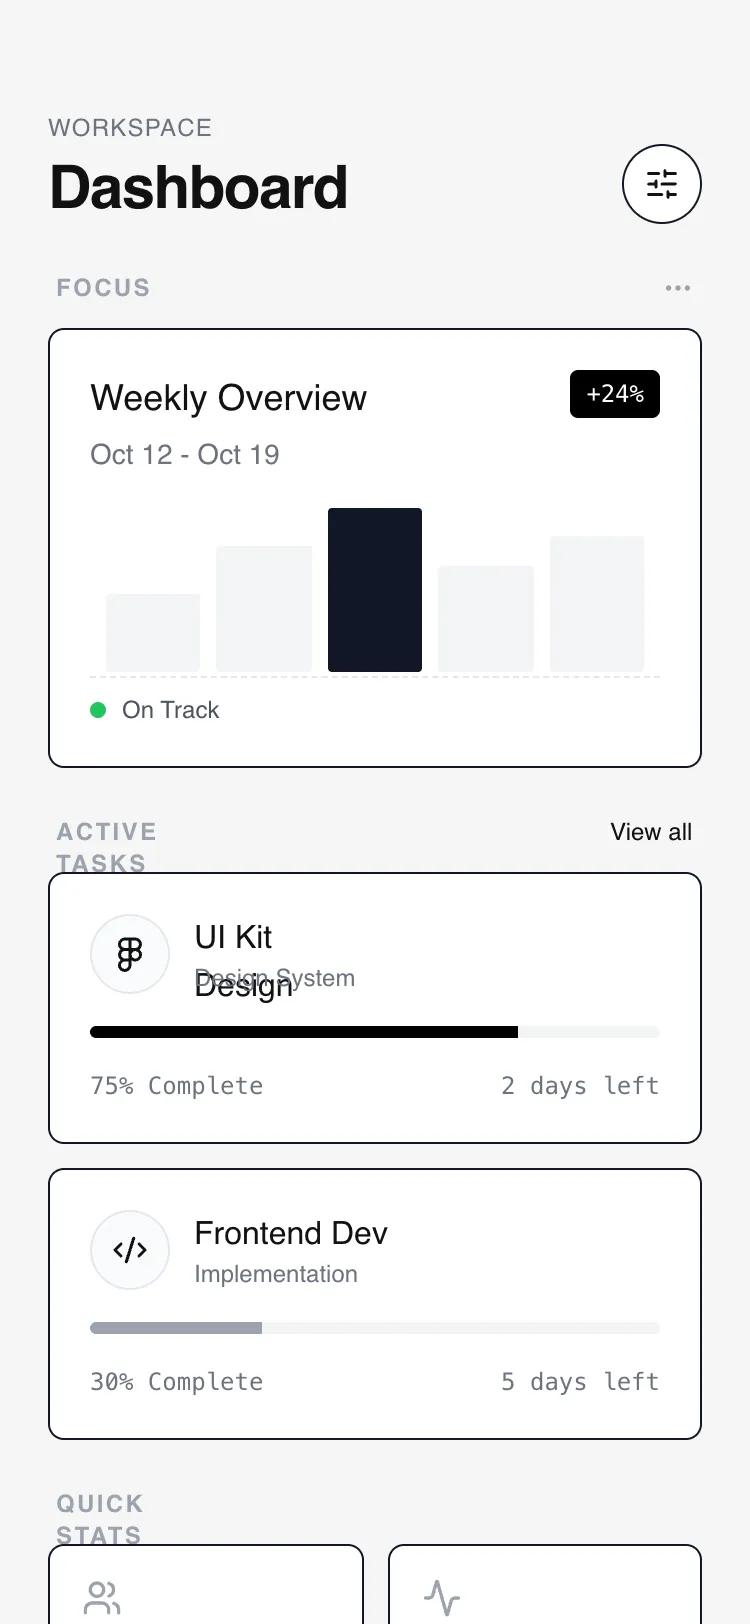Open the Focus section options menu
The image size is (750, 1624).
pyautogui.click(x=678, y=288)
